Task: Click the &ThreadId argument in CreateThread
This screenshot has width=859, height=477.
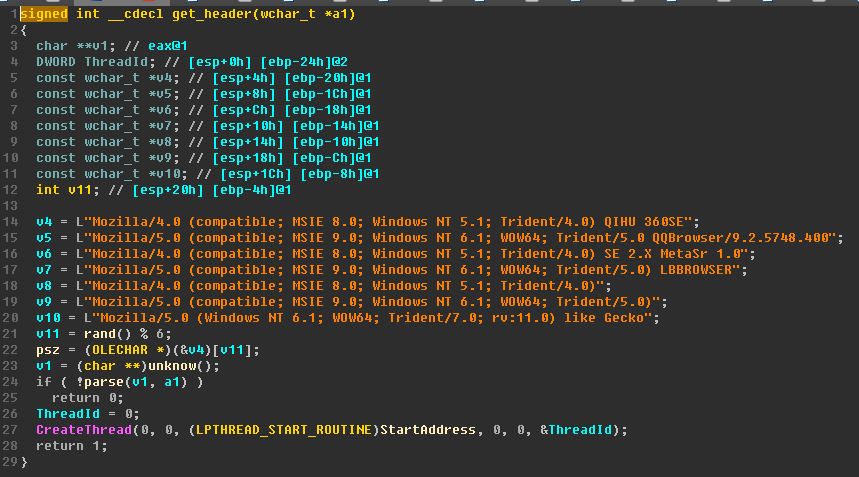Action: coord(576,430)
